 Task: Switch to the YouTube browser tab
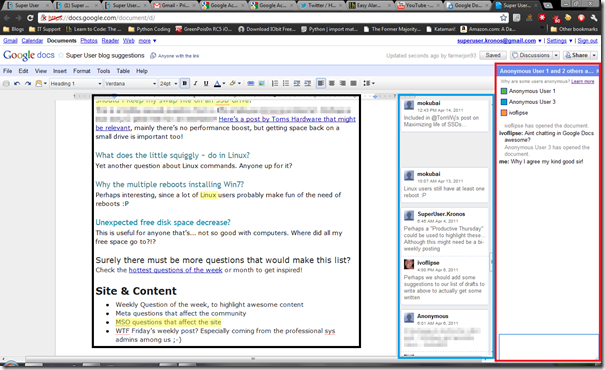(x=419, y=5)
